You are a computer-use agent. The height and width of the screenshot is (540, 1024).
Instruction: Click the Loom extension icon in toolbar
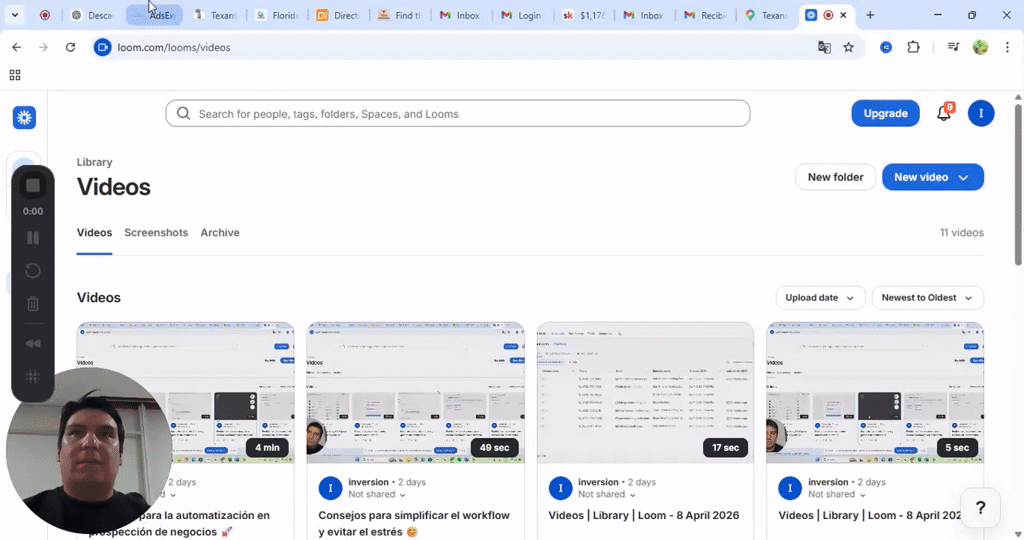pyautogui.click(x=886, y=47)
